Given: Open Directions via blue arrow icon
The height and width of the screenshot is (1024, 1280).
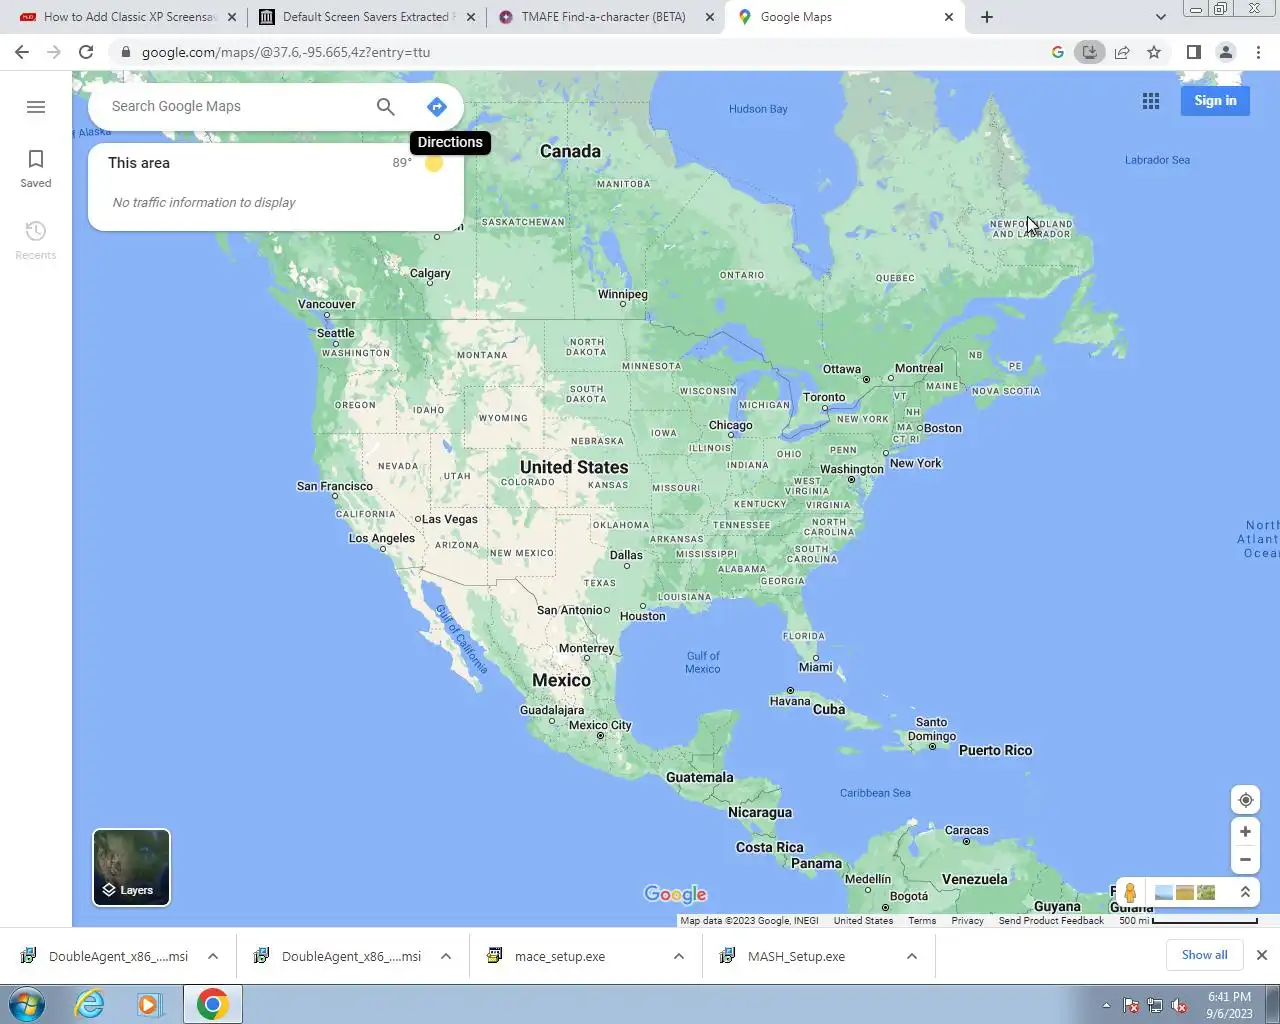Looking at the screenshot, I should [x=437, y=107].
